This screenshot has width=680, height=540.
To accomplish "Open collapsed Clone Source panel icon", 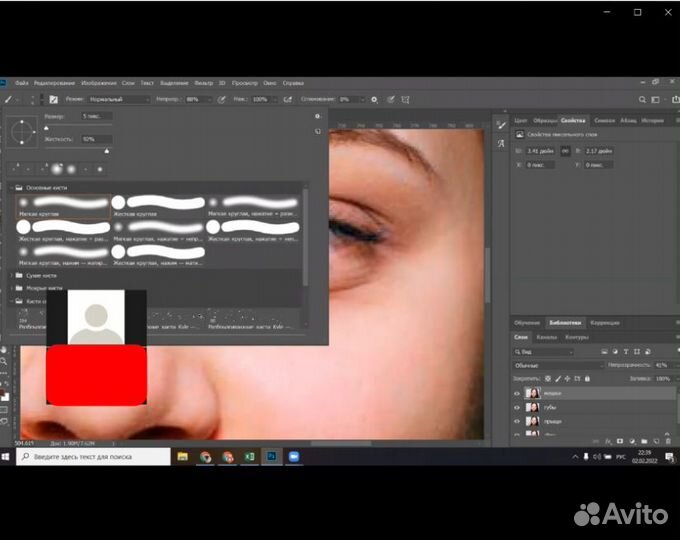I will [501, 143].
